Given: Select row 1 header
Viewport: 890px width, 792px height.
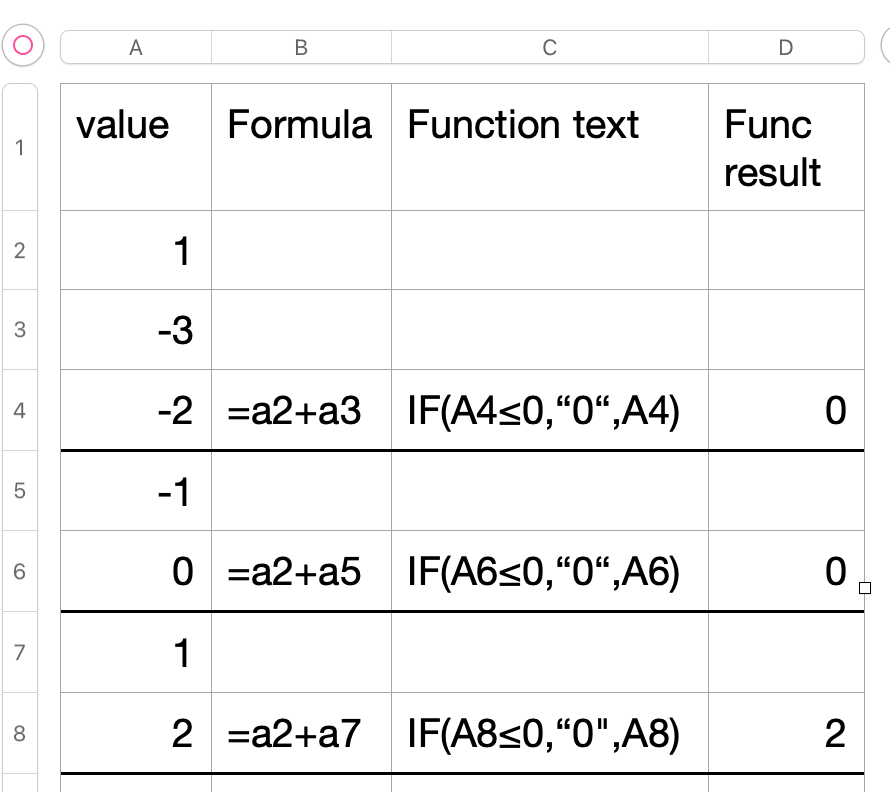Looking at the screenshot, I should coord(21,148).
